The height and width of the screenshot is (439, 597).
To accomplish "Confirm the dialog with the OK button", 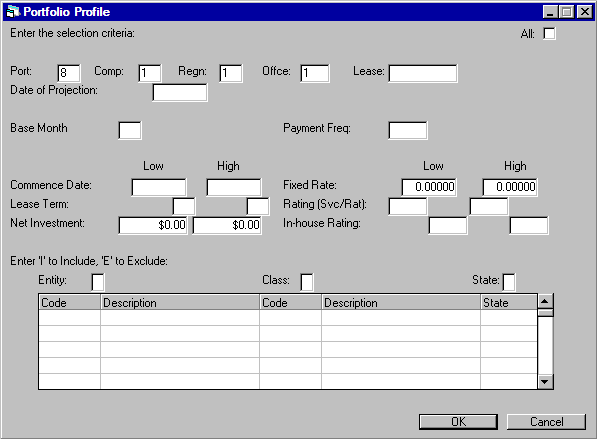I will tap(458, 422).
